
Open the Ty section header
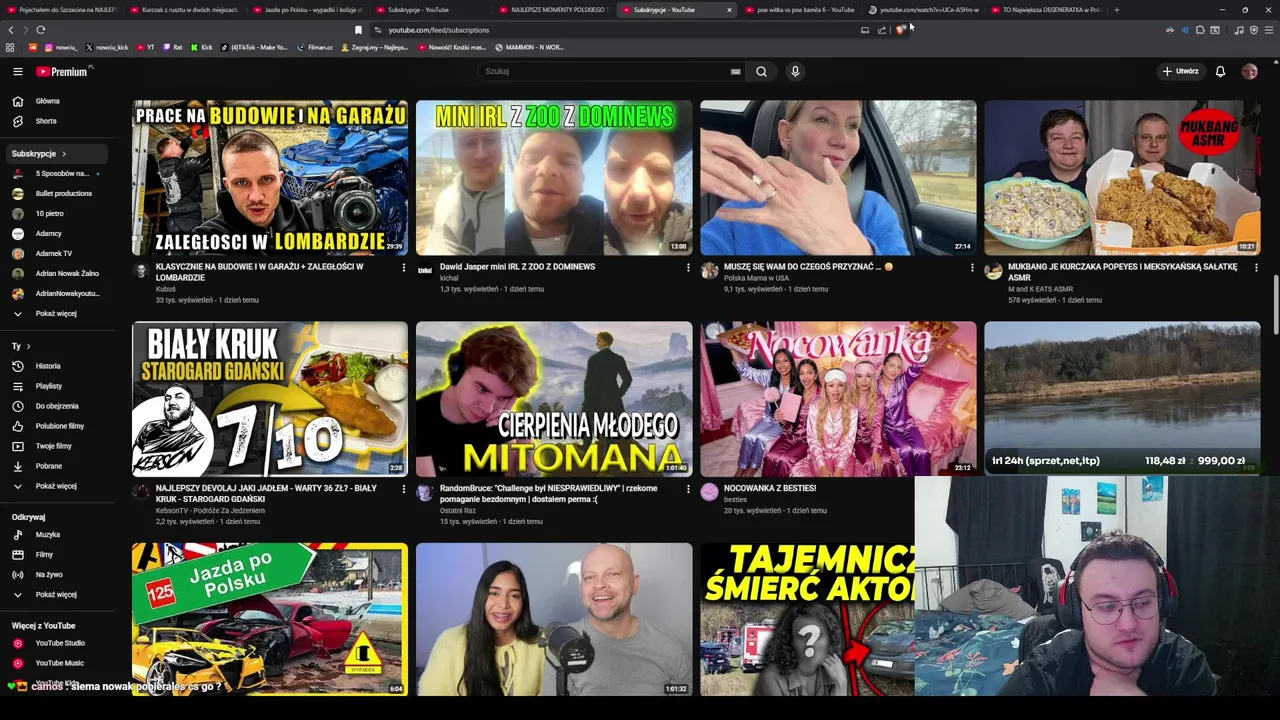coord(20,346)
